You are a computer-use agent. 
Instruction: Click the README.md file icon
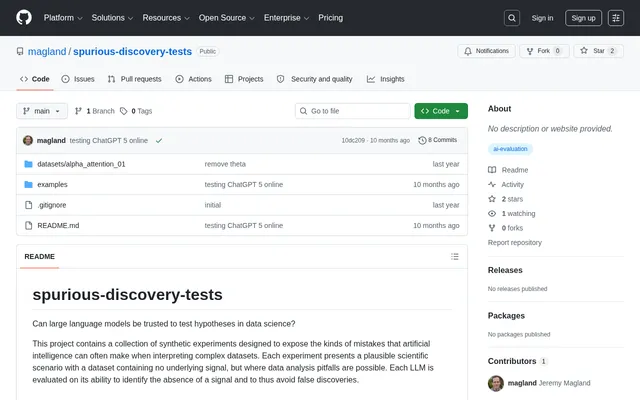point(28,225)
